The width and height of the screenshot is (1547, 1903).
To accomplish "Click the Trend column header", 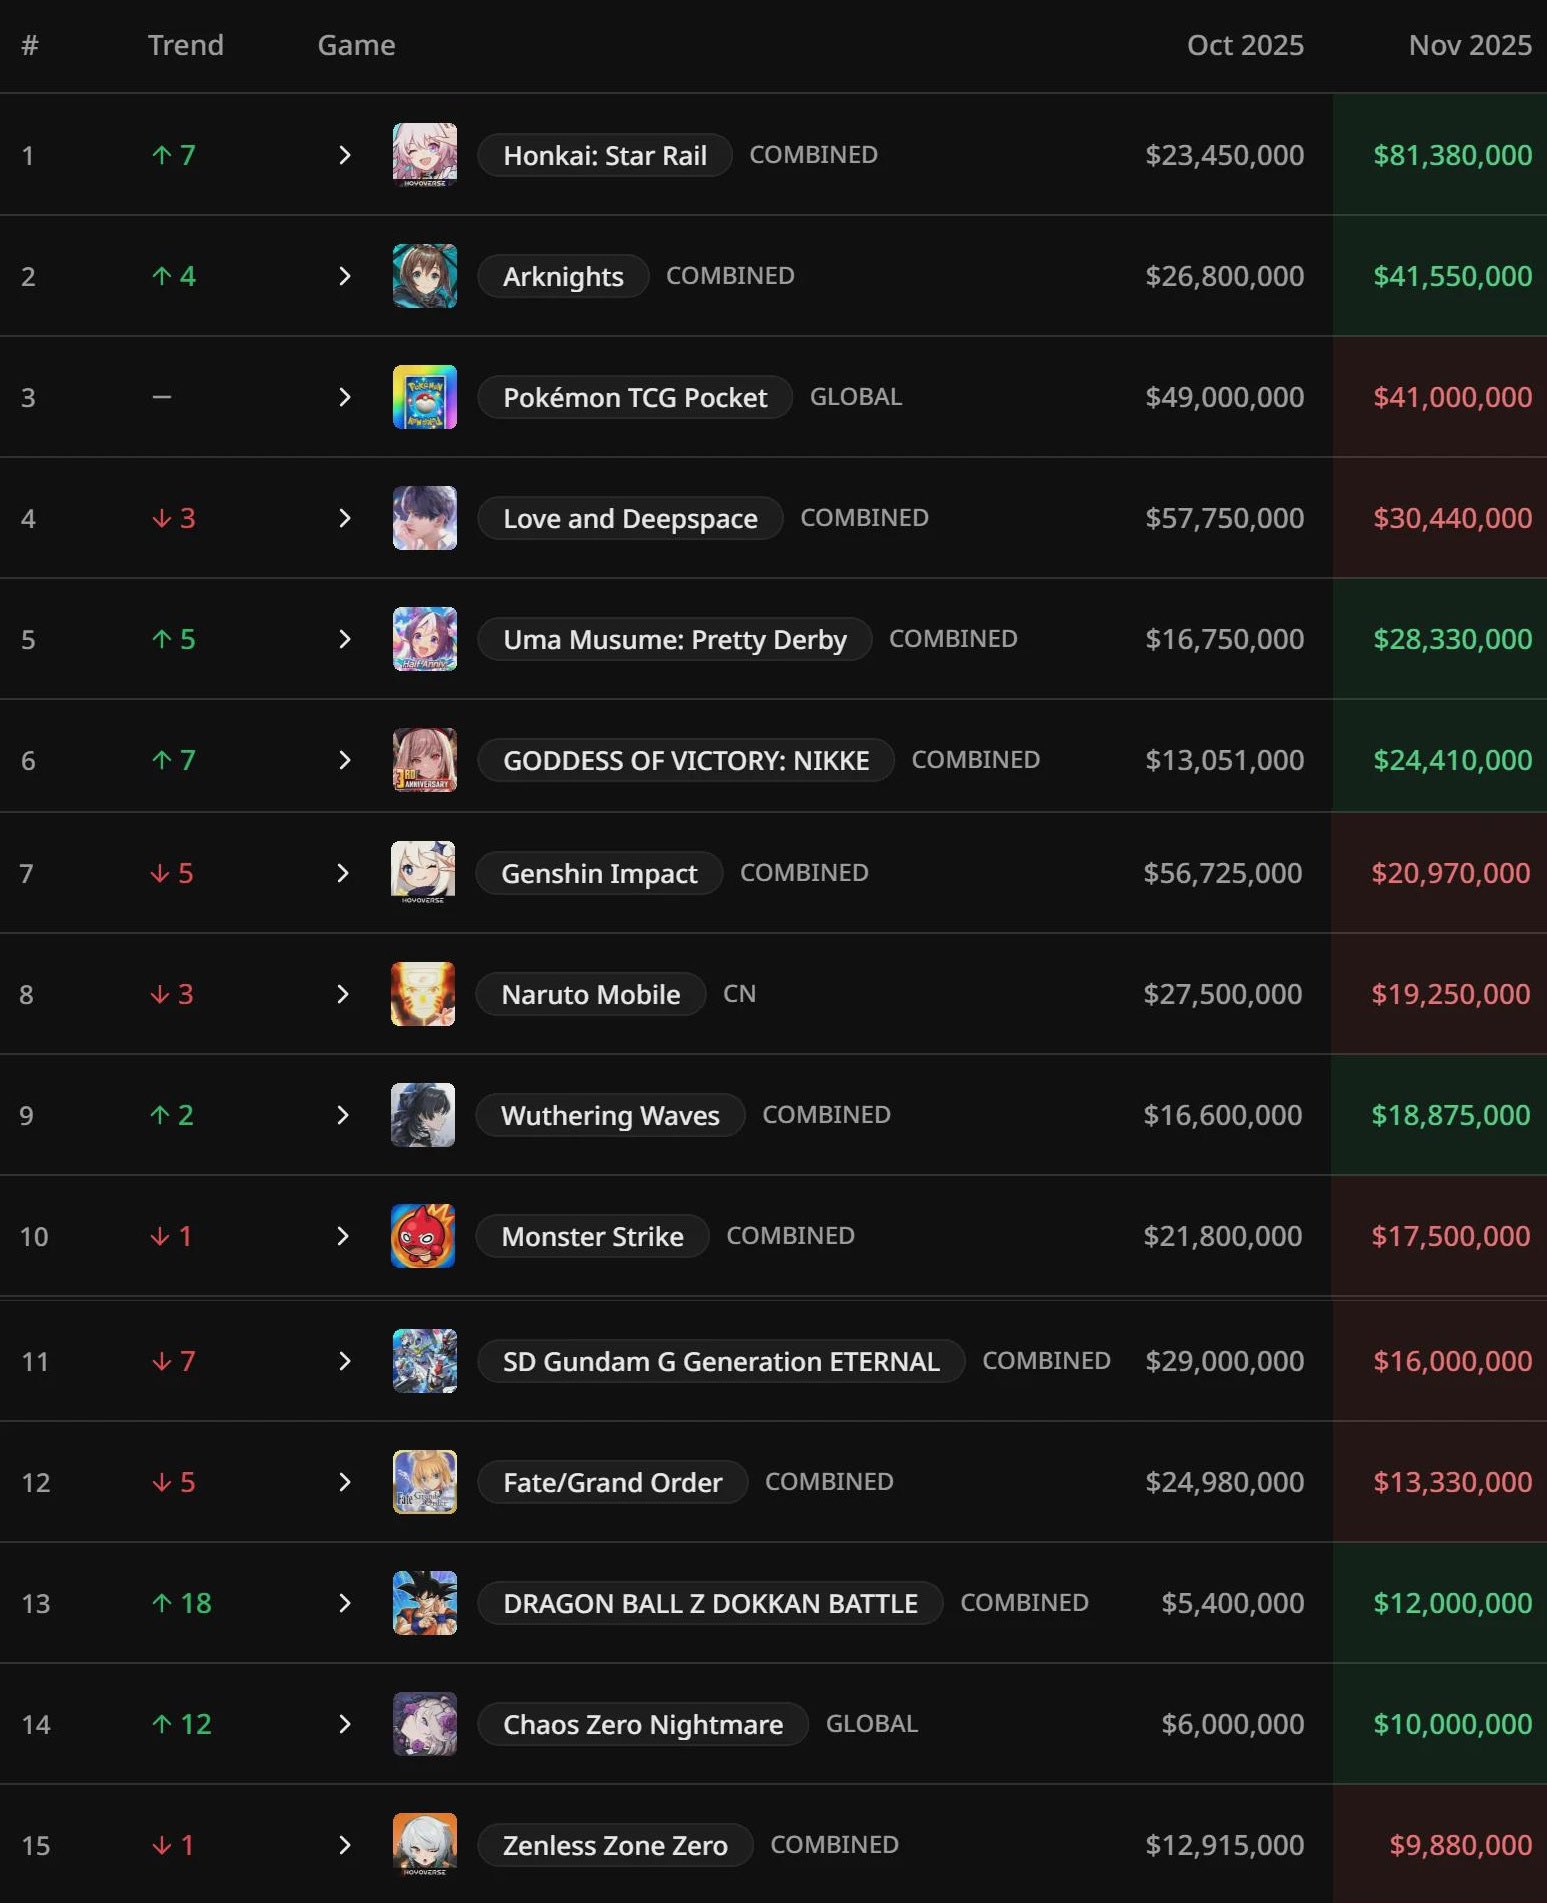I will [x=185, y=45].
